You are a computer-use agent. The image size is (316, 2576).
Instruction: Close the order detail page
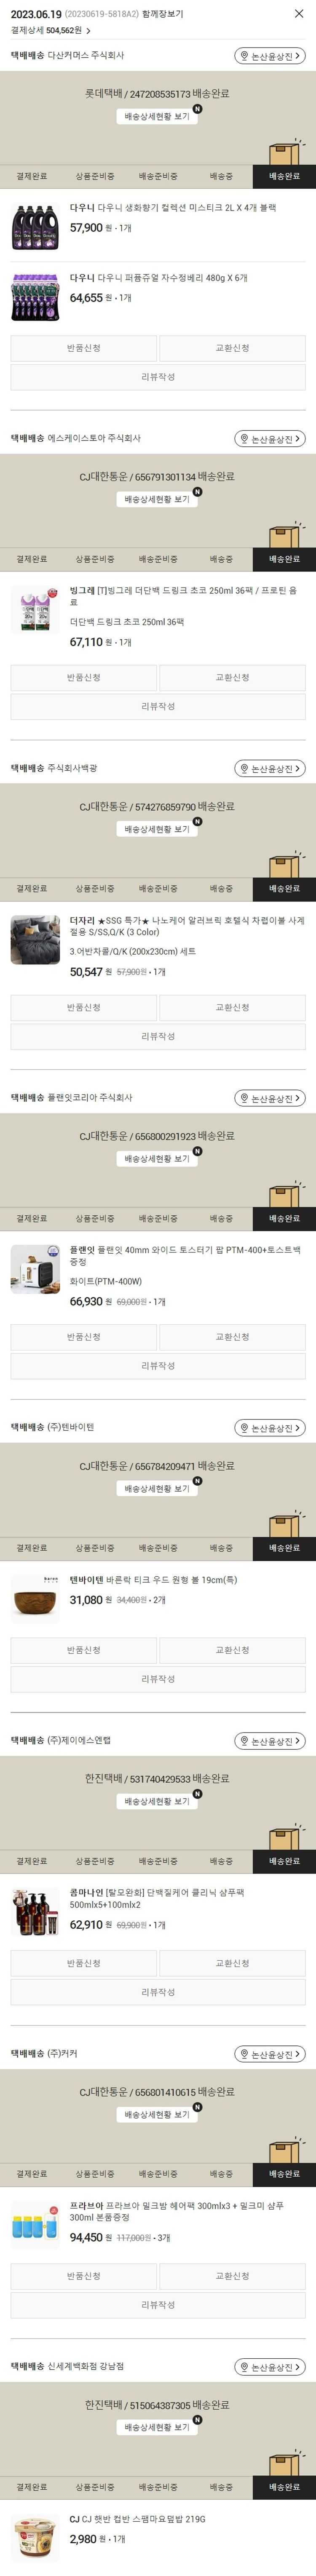pyautogui.click(x=298, y=14)
